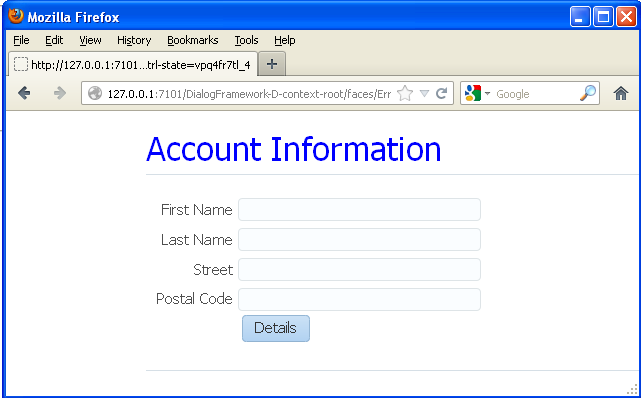This screenshot has width=641, height=398.
Task: Focus the Street input field
Action: 359,270
